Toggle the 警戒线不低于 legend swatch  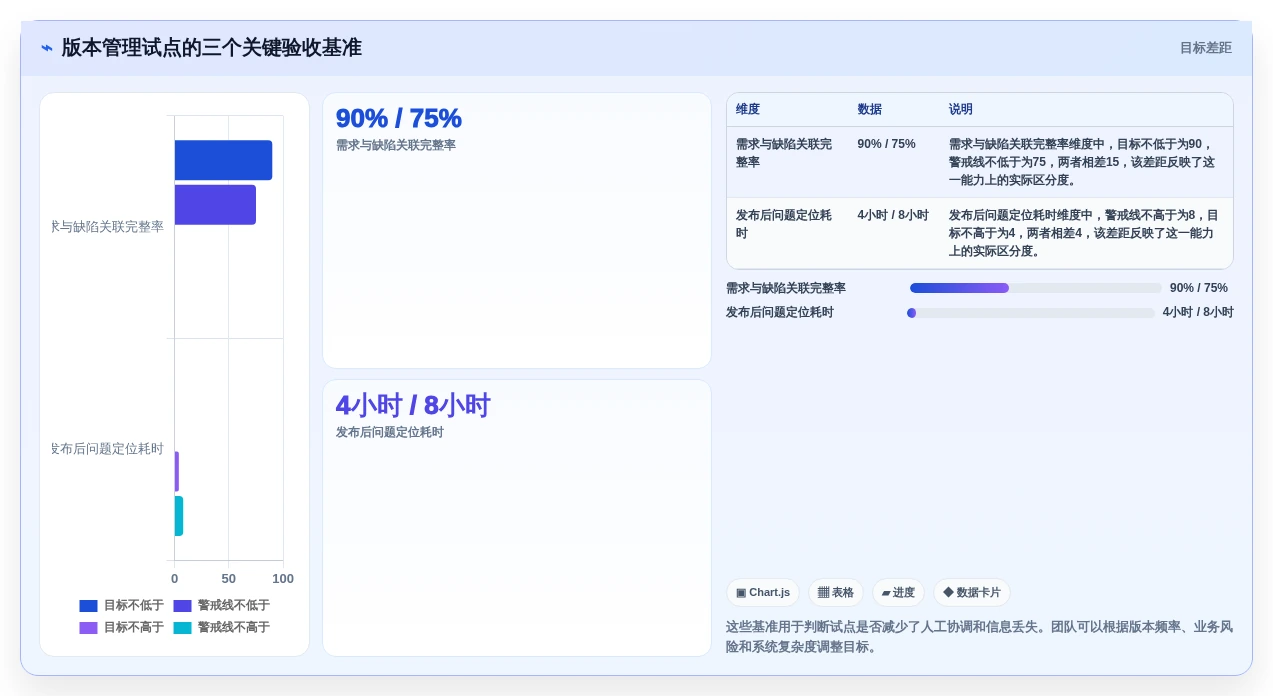click(182, 606)
